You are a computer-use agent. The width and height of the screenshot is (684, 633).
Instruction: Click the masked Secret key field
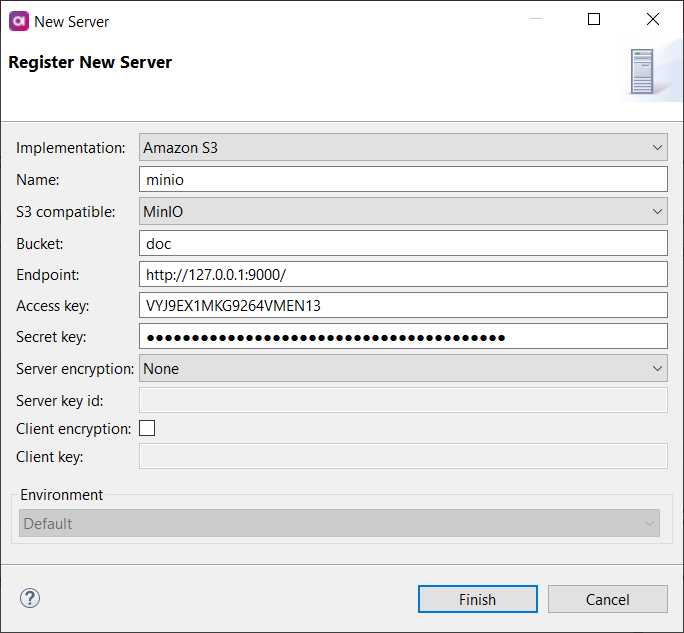coord(403,337)
